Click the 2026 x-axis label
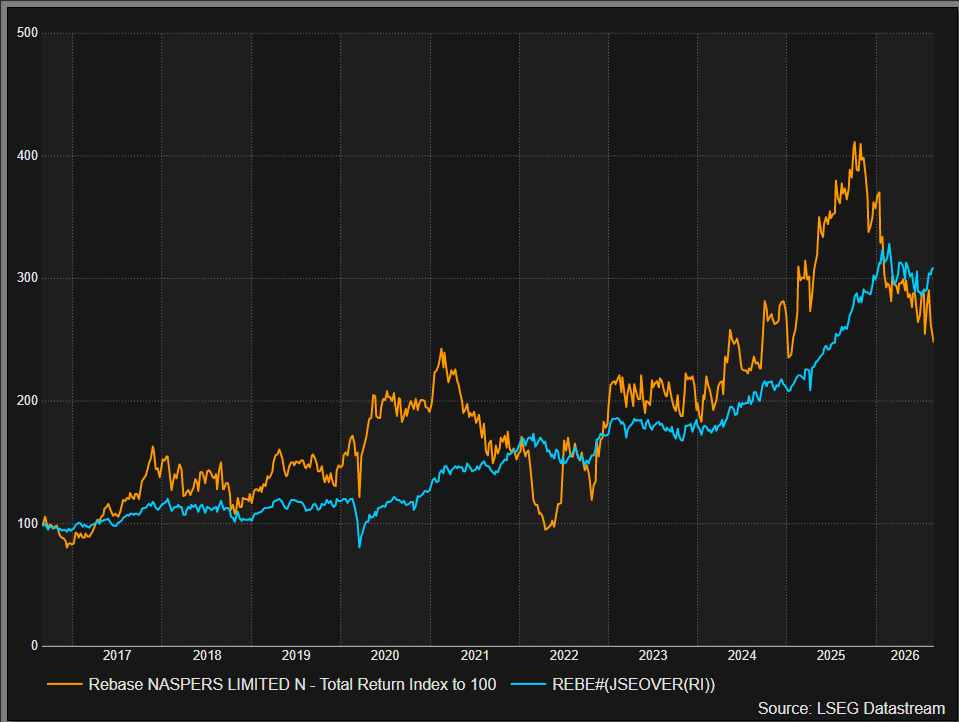 coord(905,655)
